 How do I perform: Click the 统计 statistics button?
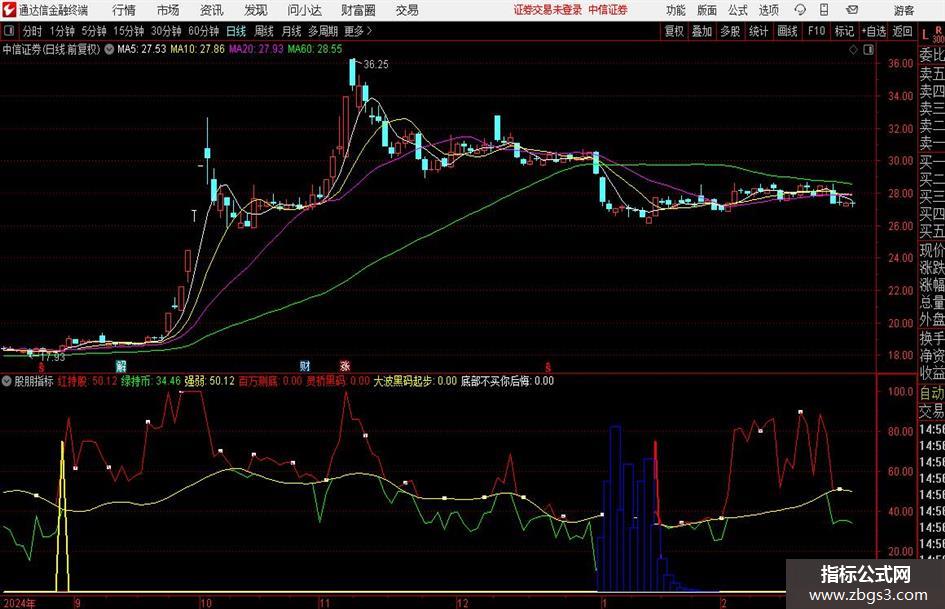click(x=758, y=31)
